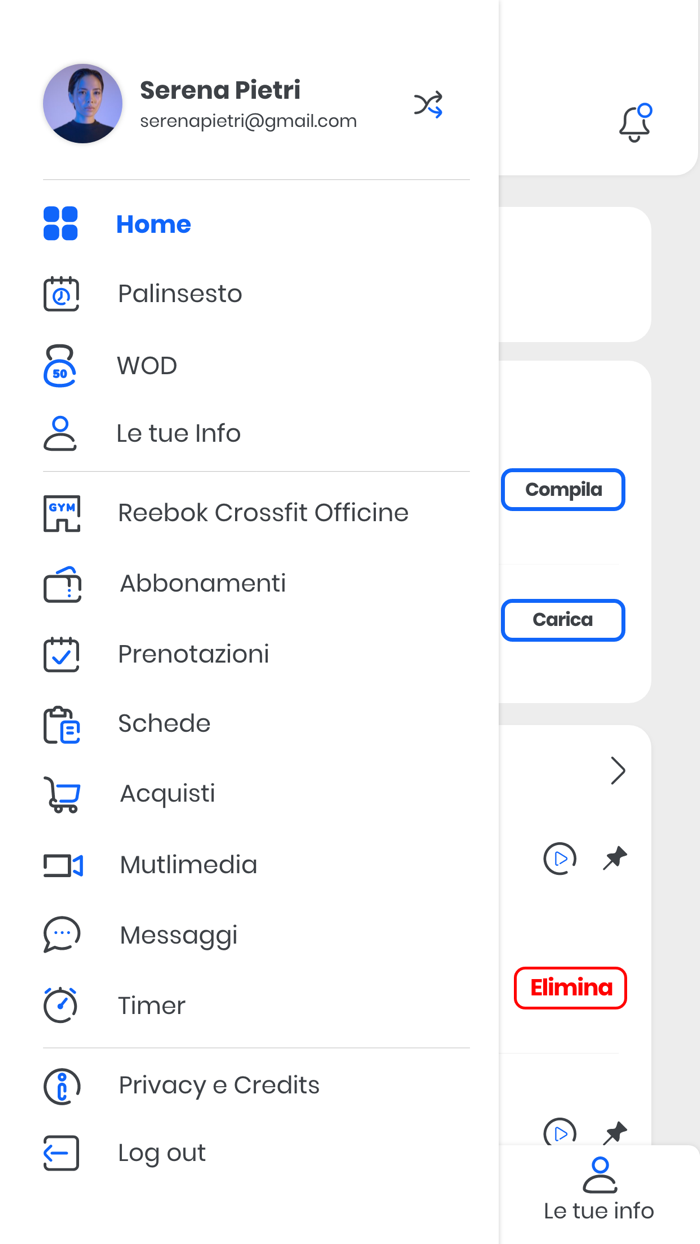Viewport: 700px width, 1244px height.
Task: Open the Reebok Crossfit Officine gym icon
Action: pyautogui.click(x=60, y=512)
